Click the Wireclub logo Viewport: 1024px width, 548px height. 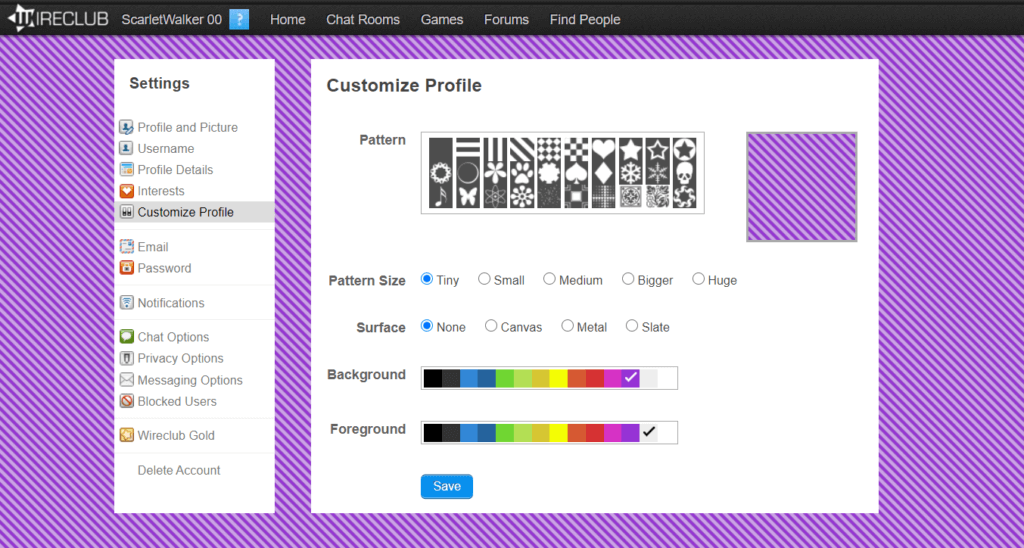point(58,19)
